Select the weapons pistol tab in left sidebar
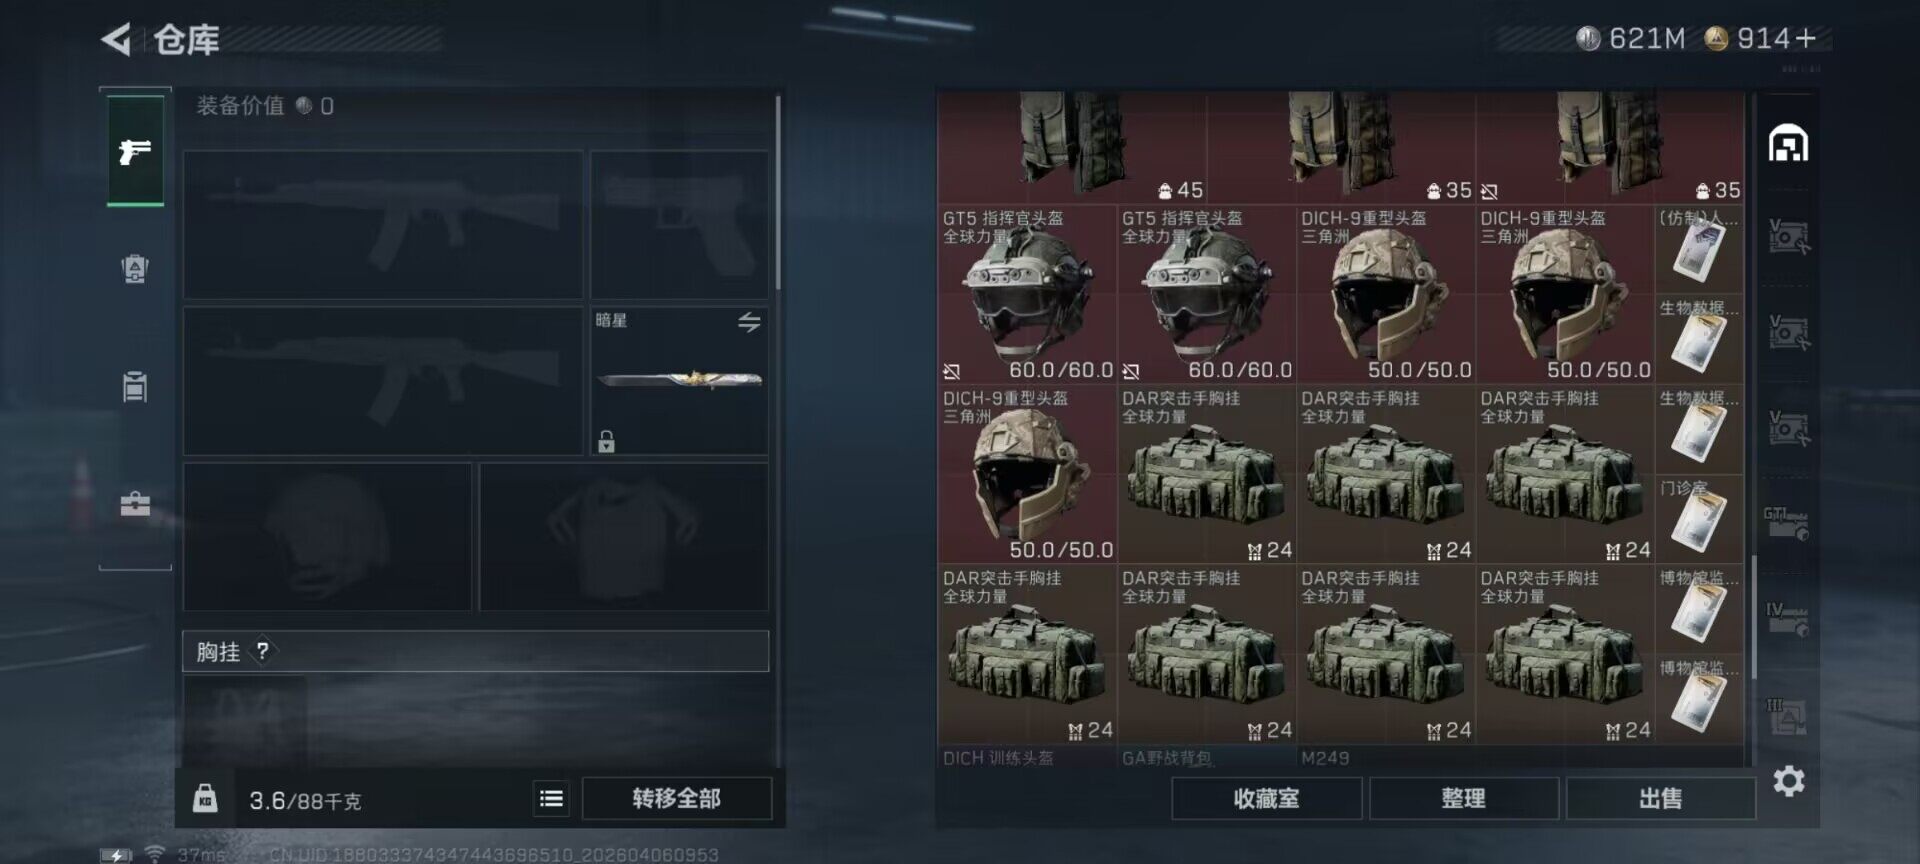1920x864 pixels. [135, 151]
